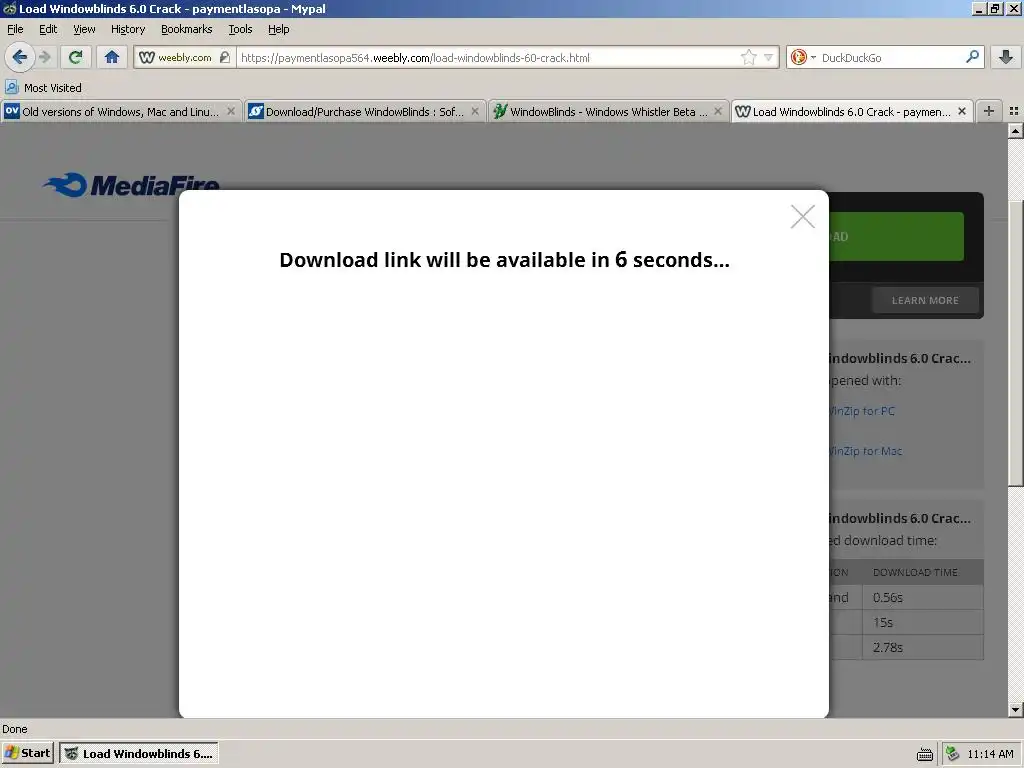This screenshot has height=768, width=1024.
Task: Open the WinZip for Mac link
Action: (865, 451)
